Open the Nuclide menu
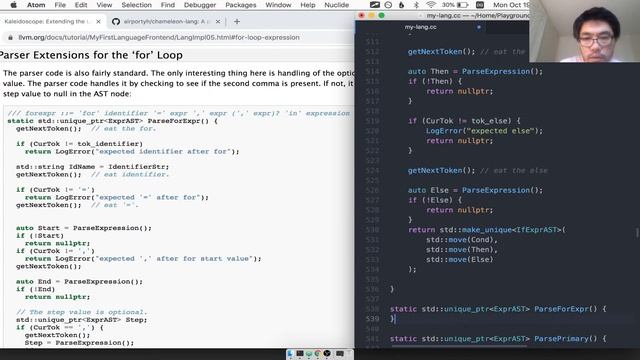 coord(336,5)
